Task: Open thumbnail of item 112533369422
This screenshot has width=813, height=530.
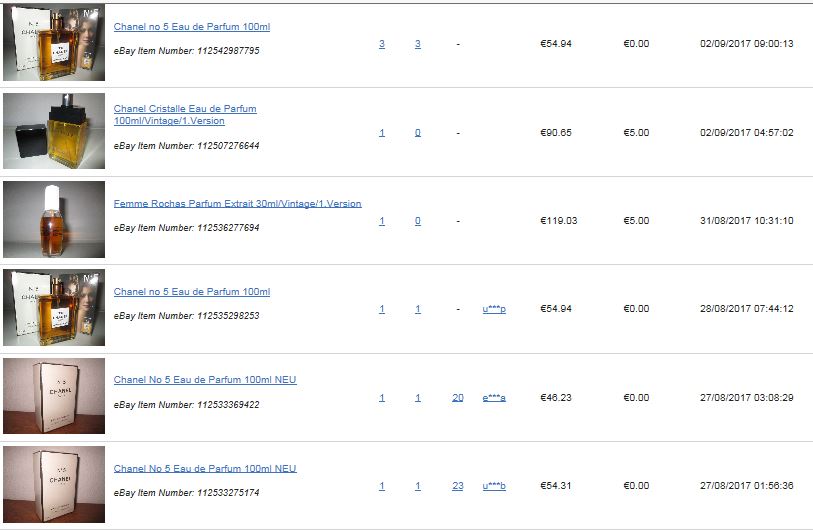Action: pos(54,396)
